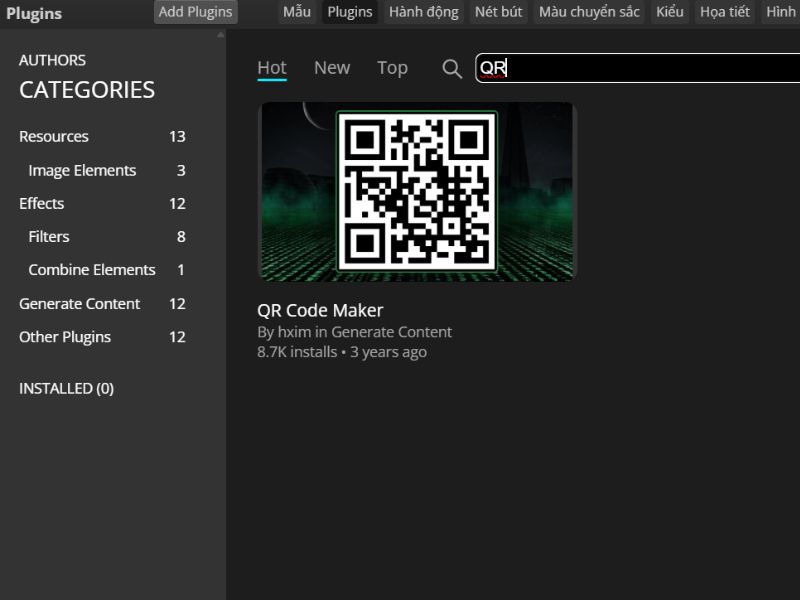Select the Combine Elements subcategory
This screenshot has height=600, width=800.
click(x=107, y=270)
